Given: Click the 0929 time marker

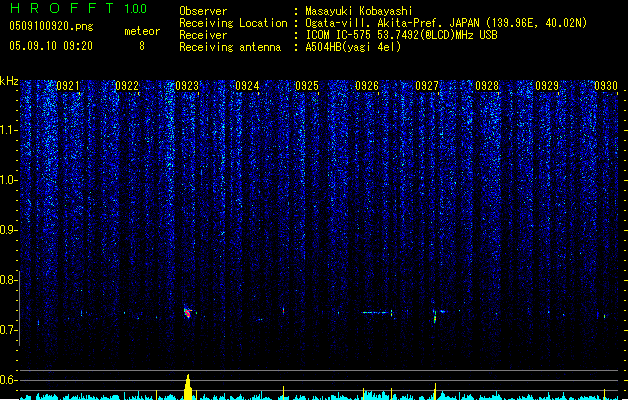Looking at the screenshot, I should (x=547, y=86).
